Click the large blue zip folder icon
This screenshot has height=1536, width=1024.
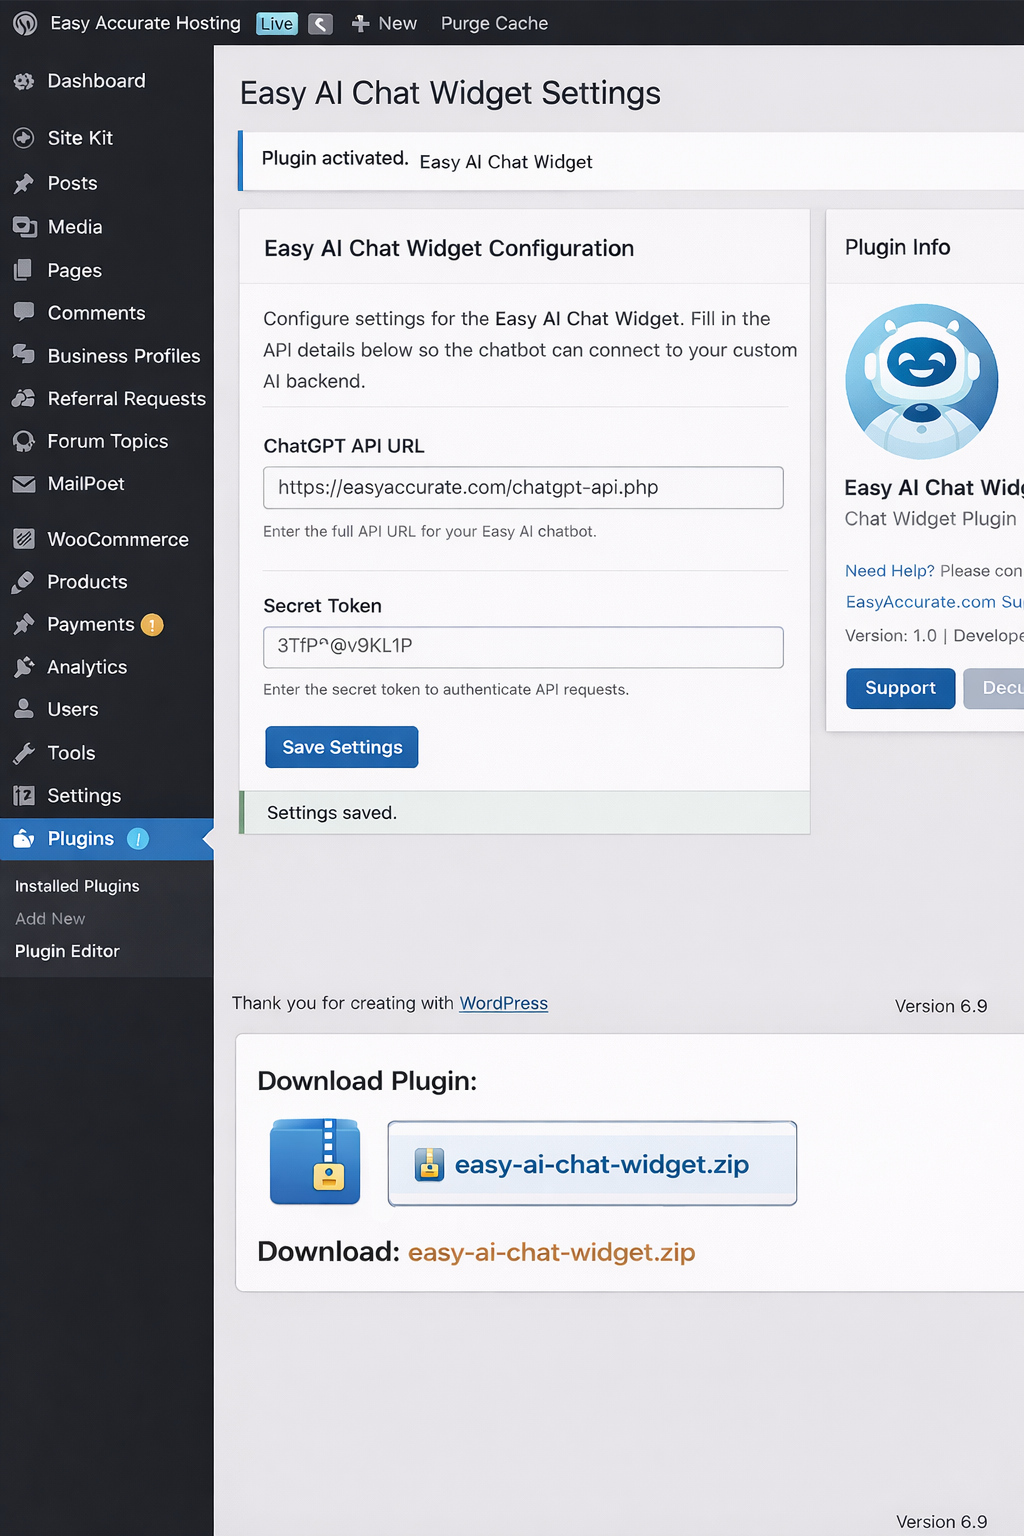[315, 1161]
